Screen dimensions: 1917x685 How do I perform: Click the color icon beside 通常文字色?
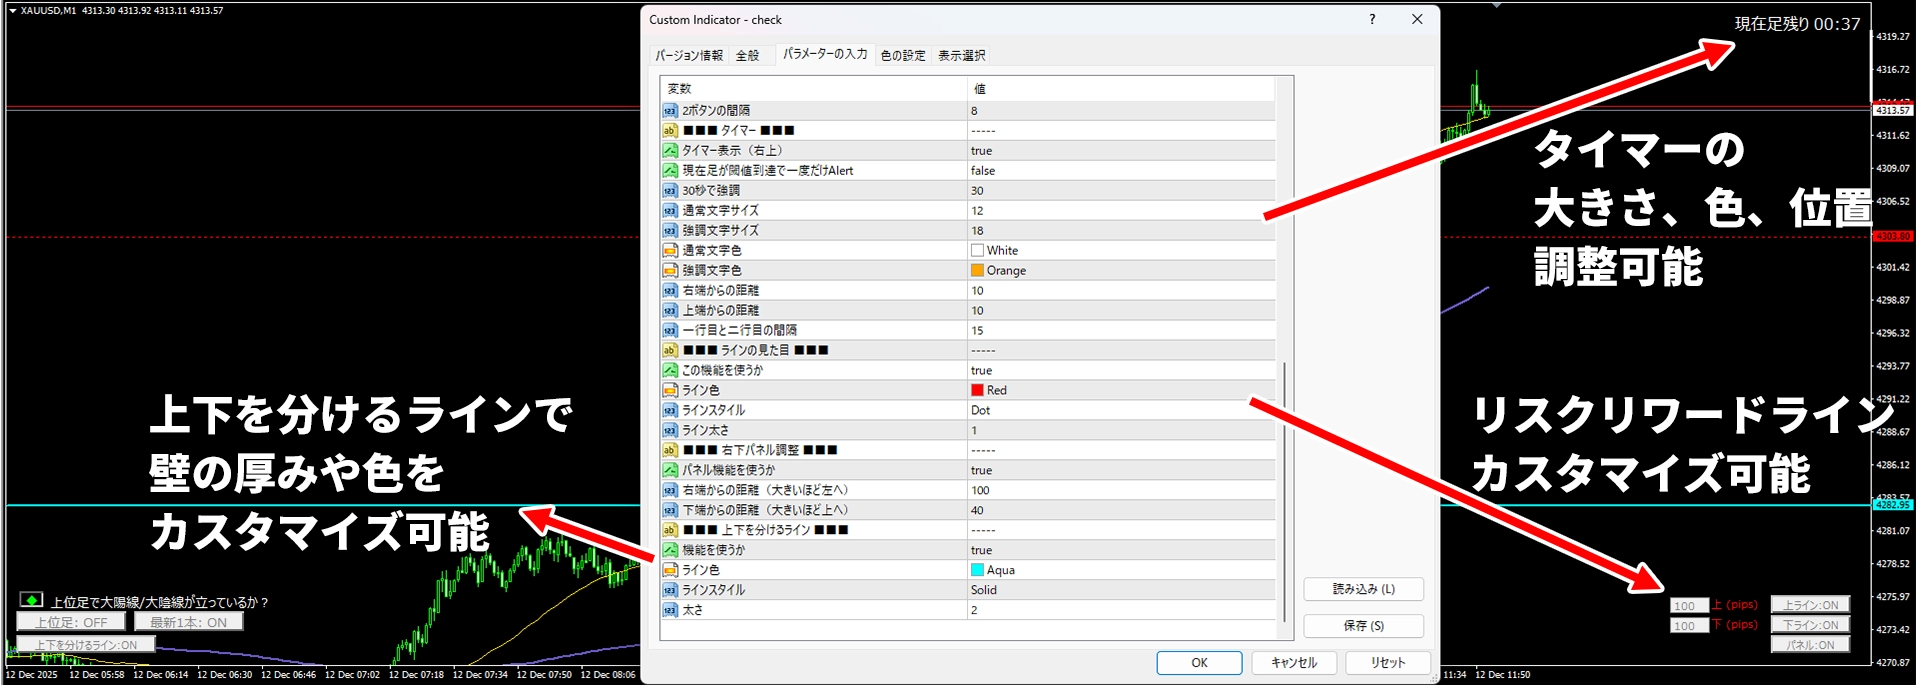point(670,250)
